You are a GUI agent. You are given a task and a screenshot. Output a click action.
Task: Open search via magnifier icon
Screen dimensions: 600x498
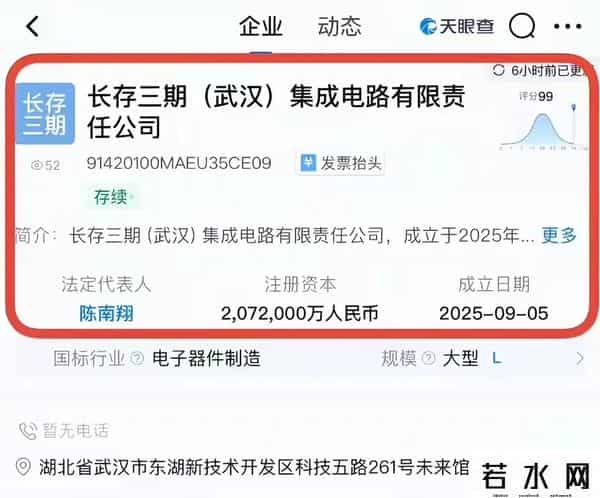click(522, 26)
